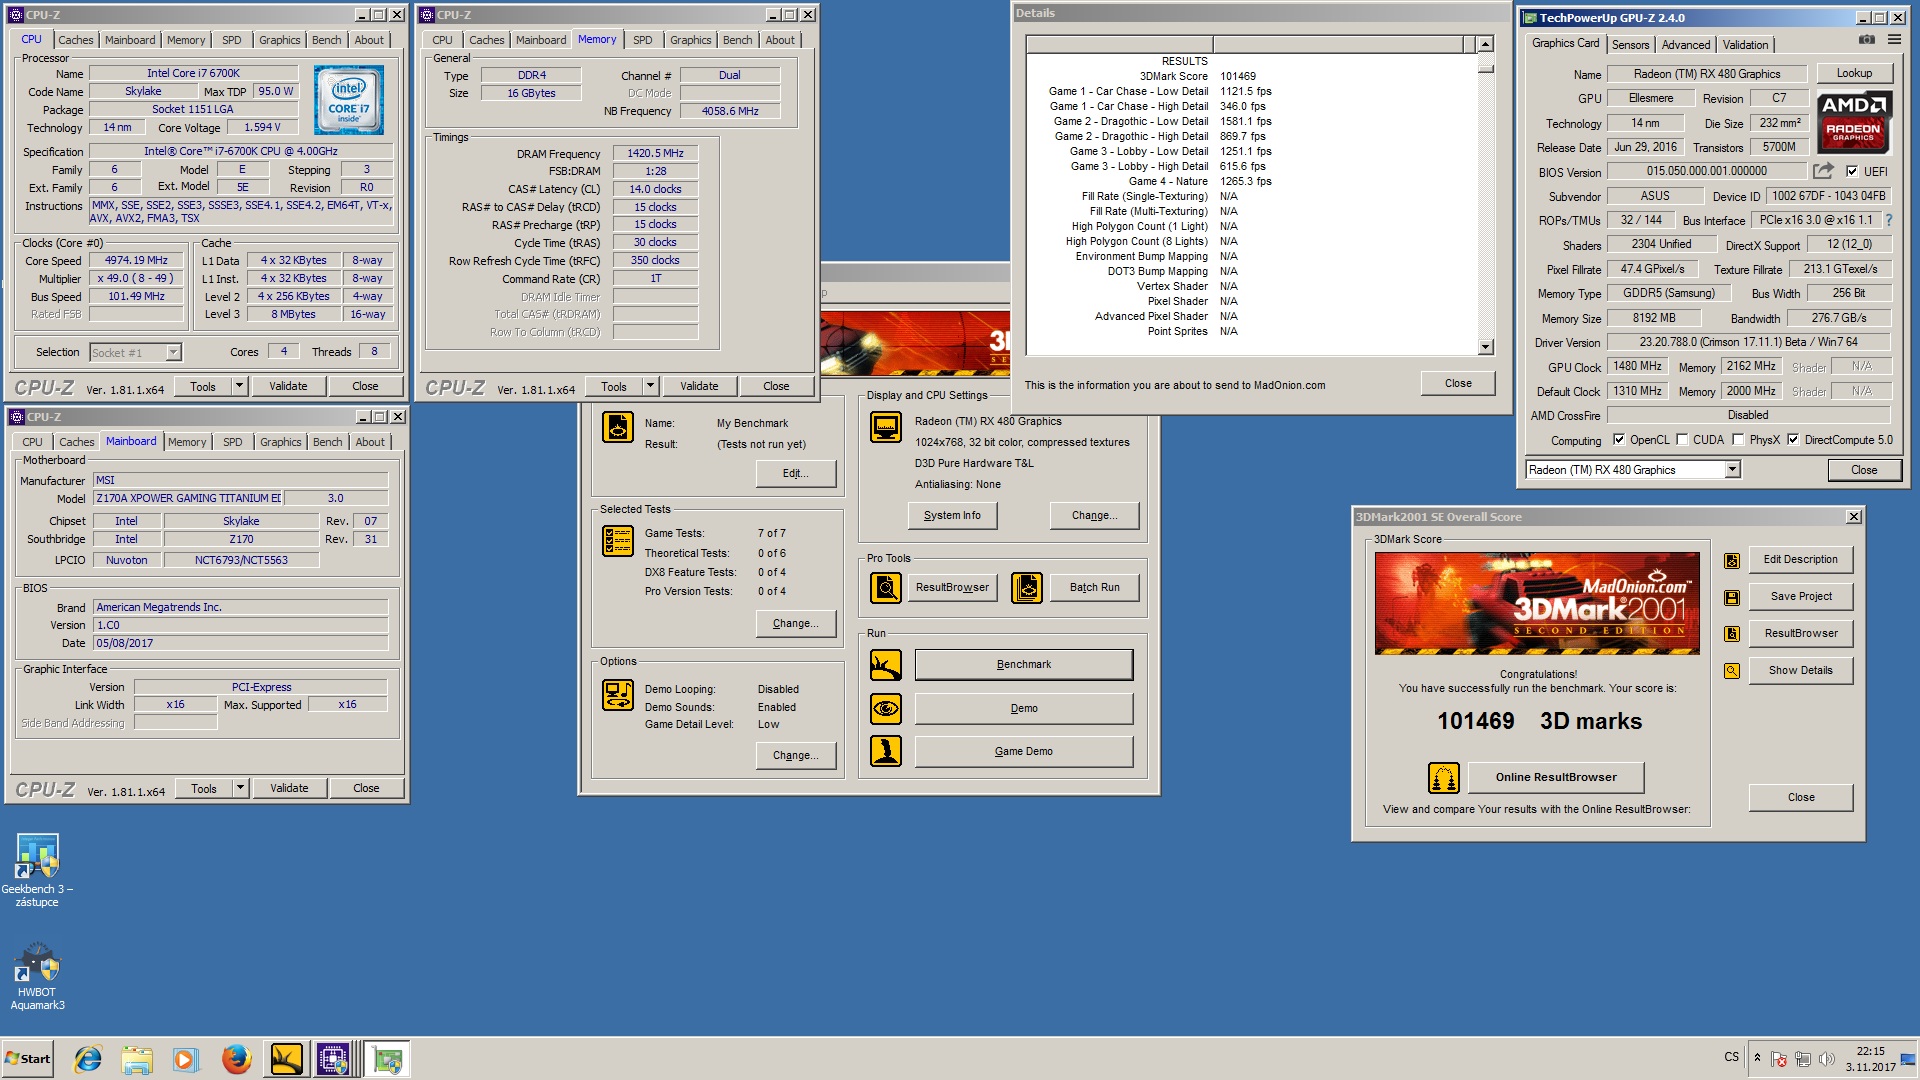This screenshot has height=1080, width=1920.
Task: Click the Online ResultBrowser yellow icon
Action: click(x=1444, y=777)
